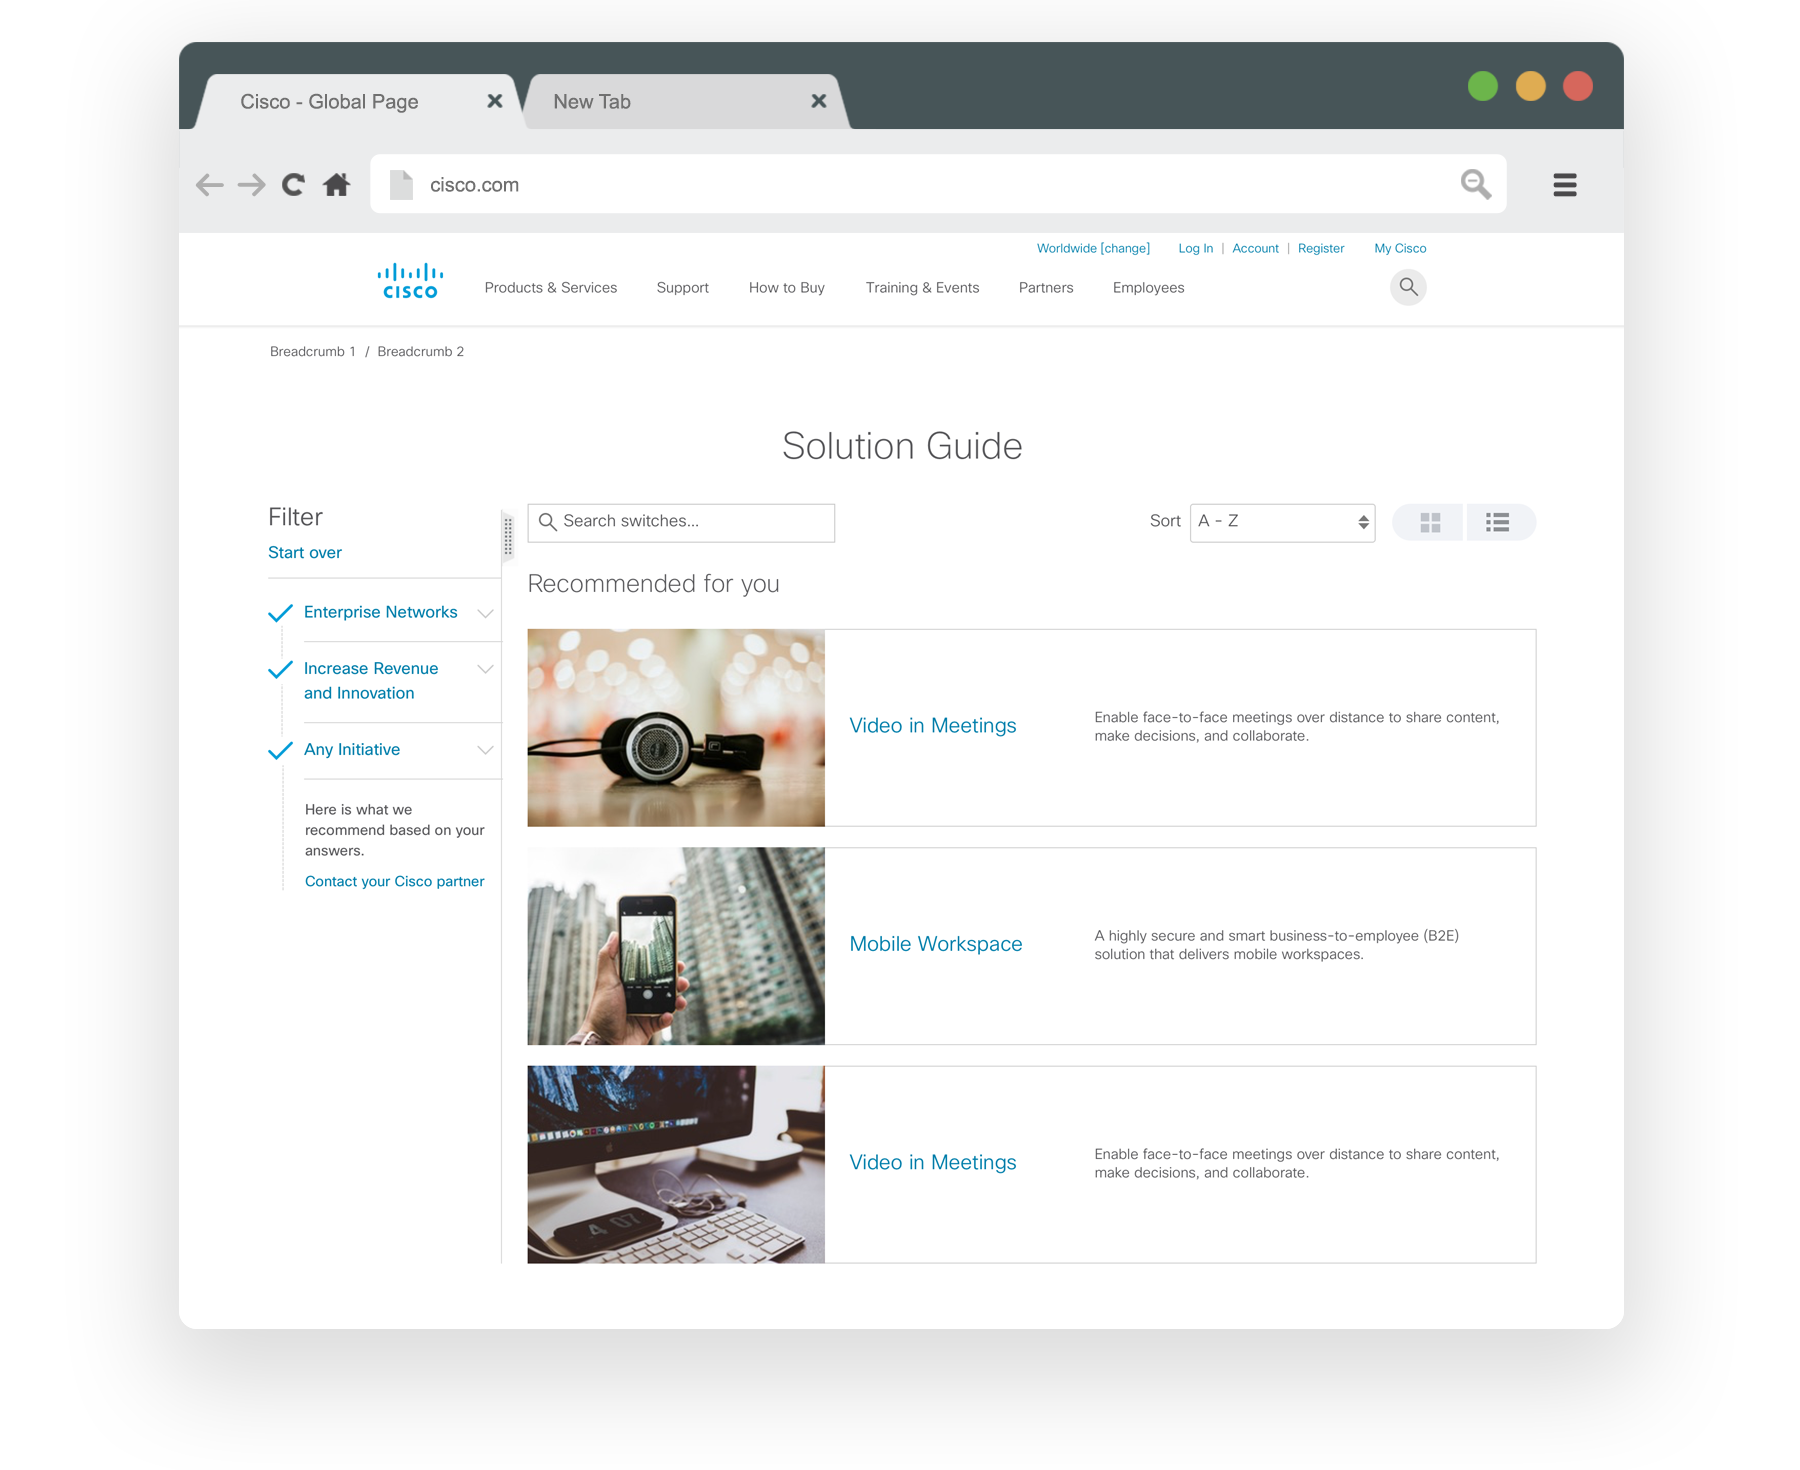Switch to list view layout
The width and height of the screenshot is (1800, 1470).
pyautogui.click(x=1497, y=522)
